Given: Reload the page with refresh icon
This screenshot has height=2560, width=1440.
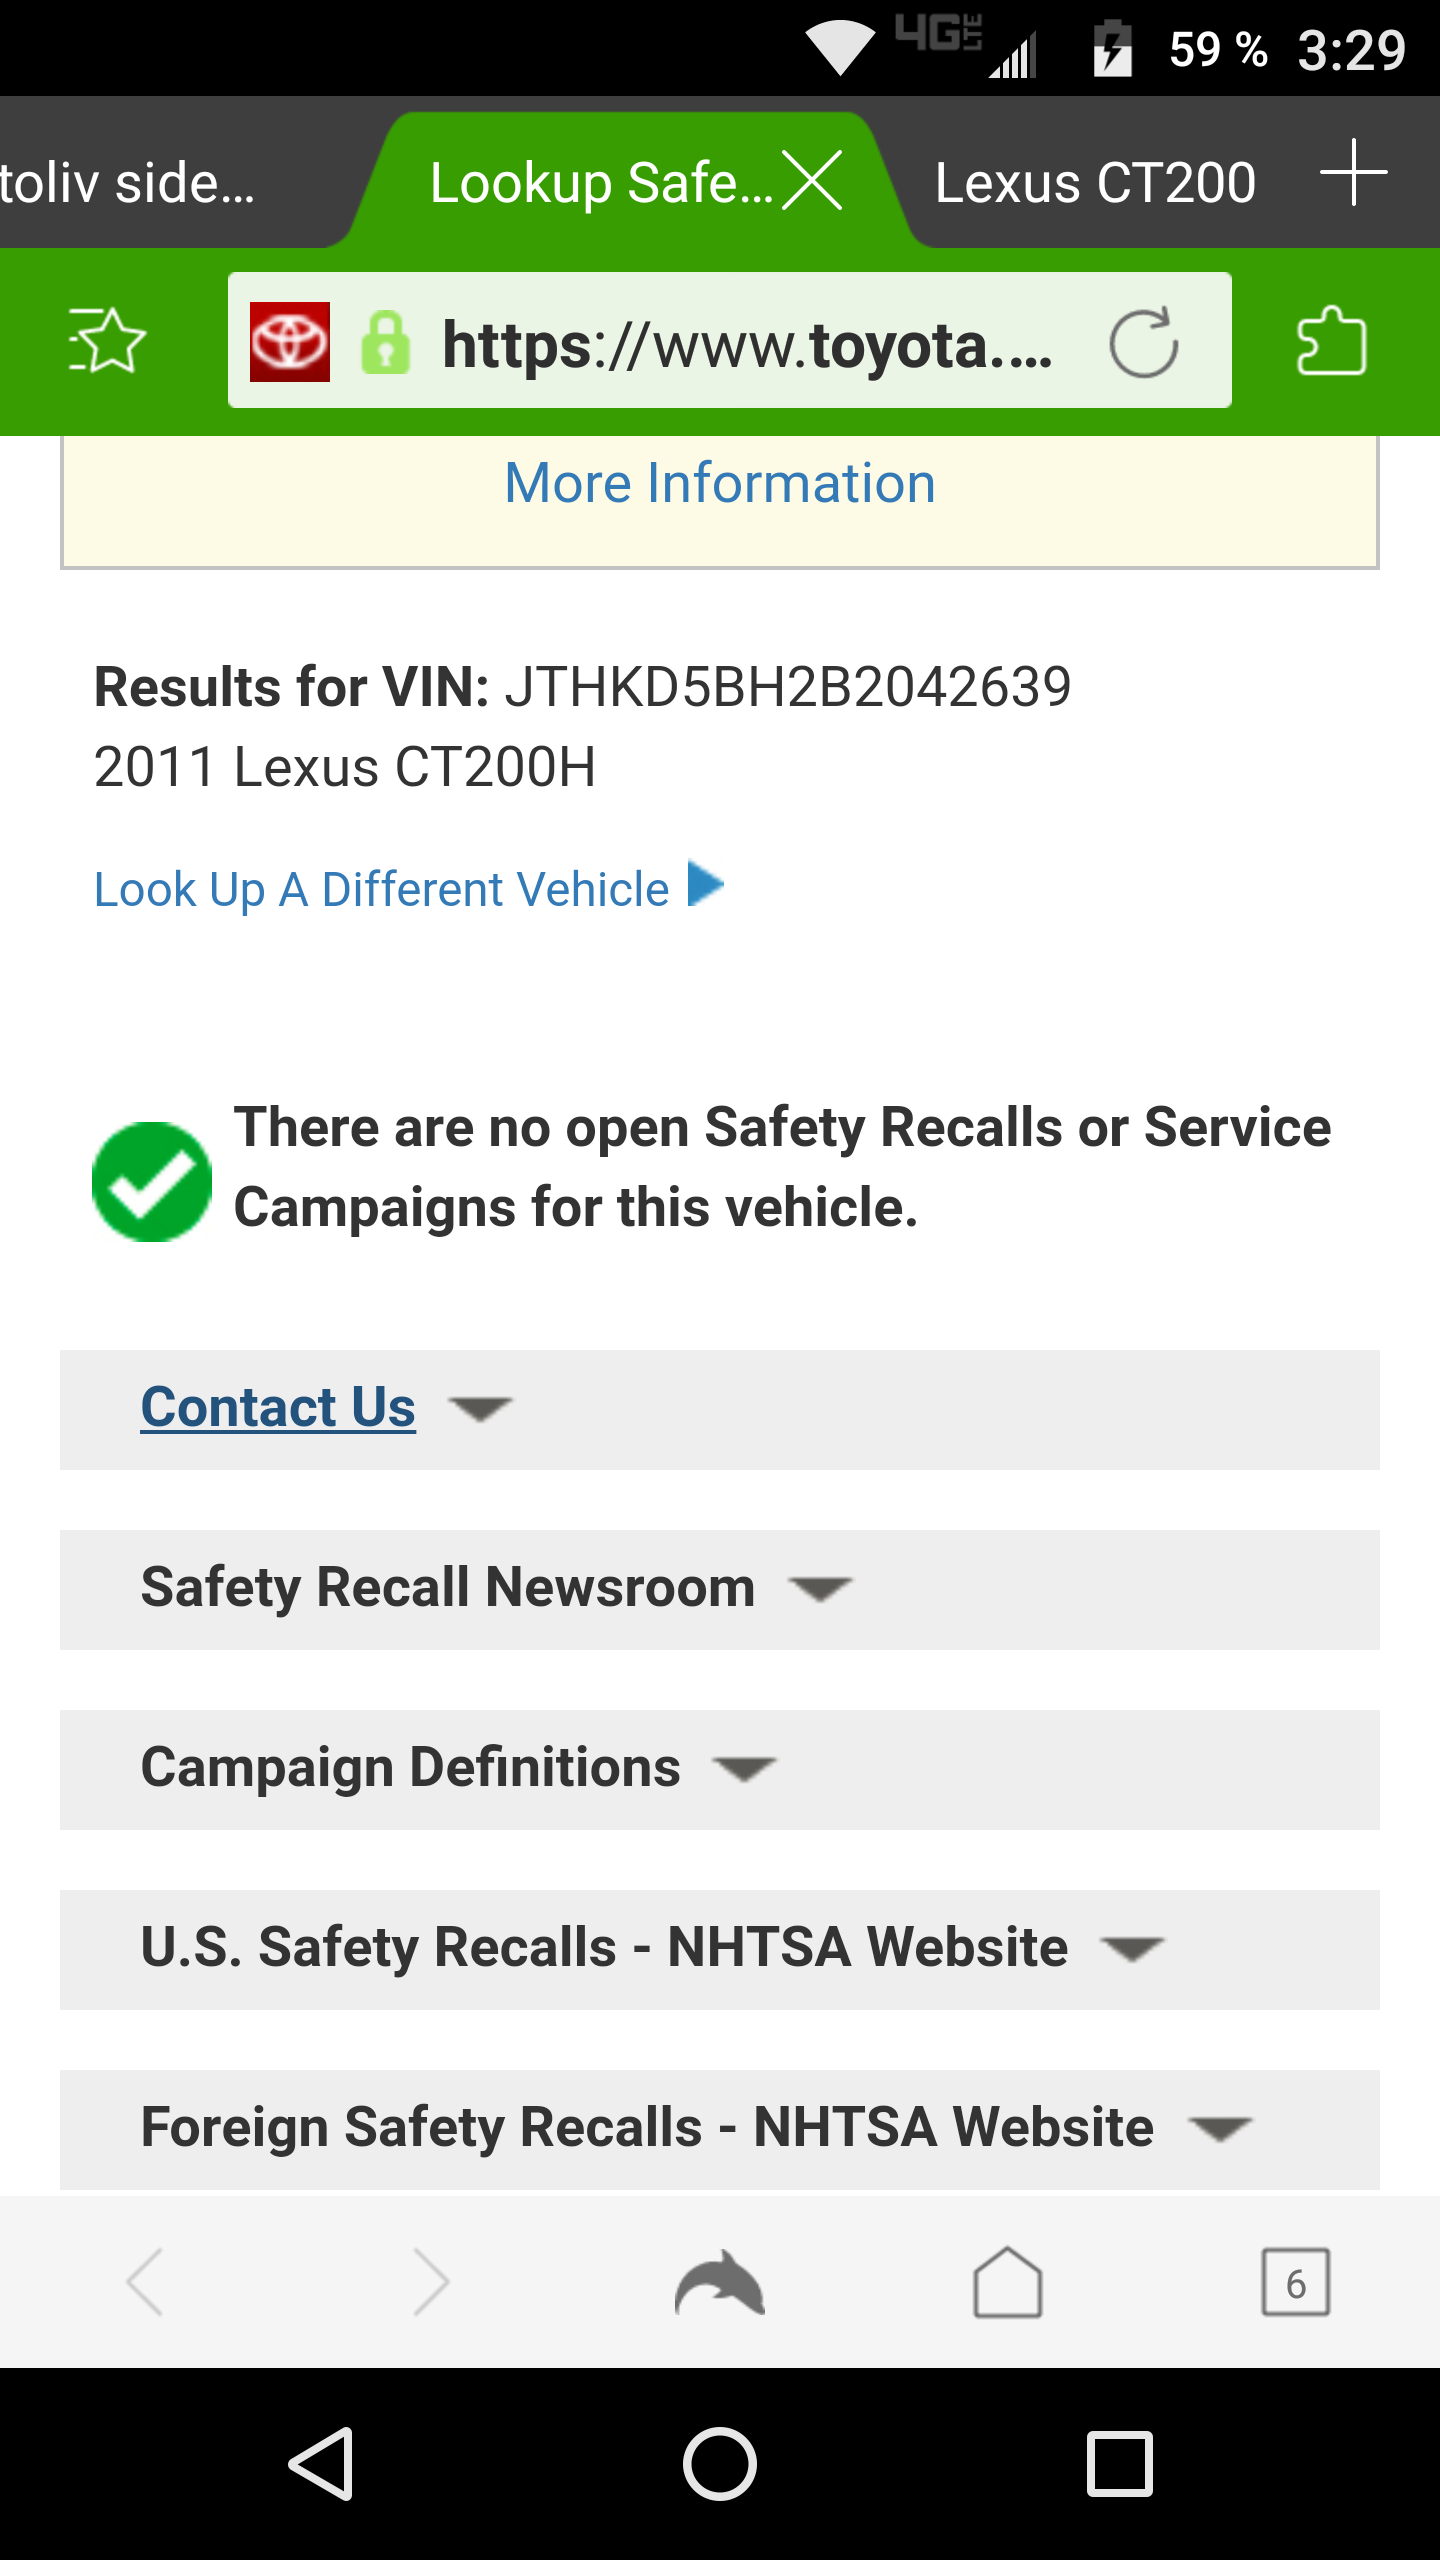Looking at the screenshot, I should point(1143,343).
